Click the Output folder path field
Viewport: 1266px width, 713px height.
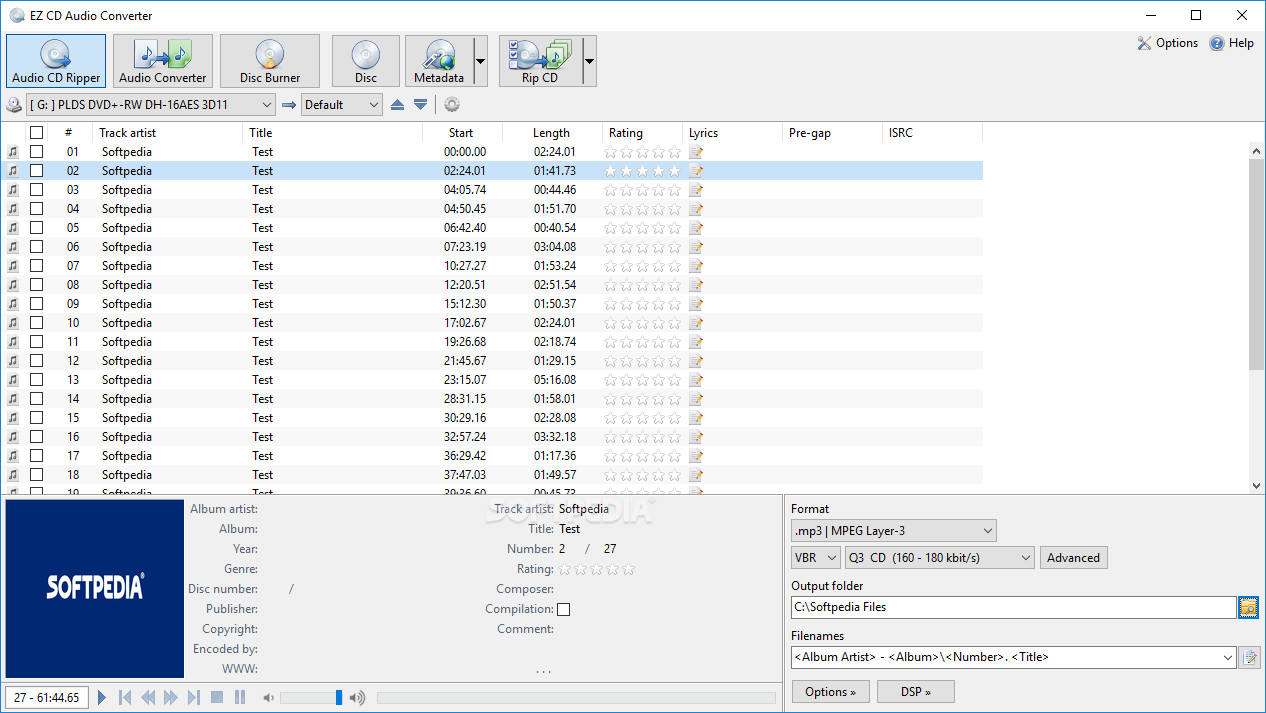[x=1013, y=607]
